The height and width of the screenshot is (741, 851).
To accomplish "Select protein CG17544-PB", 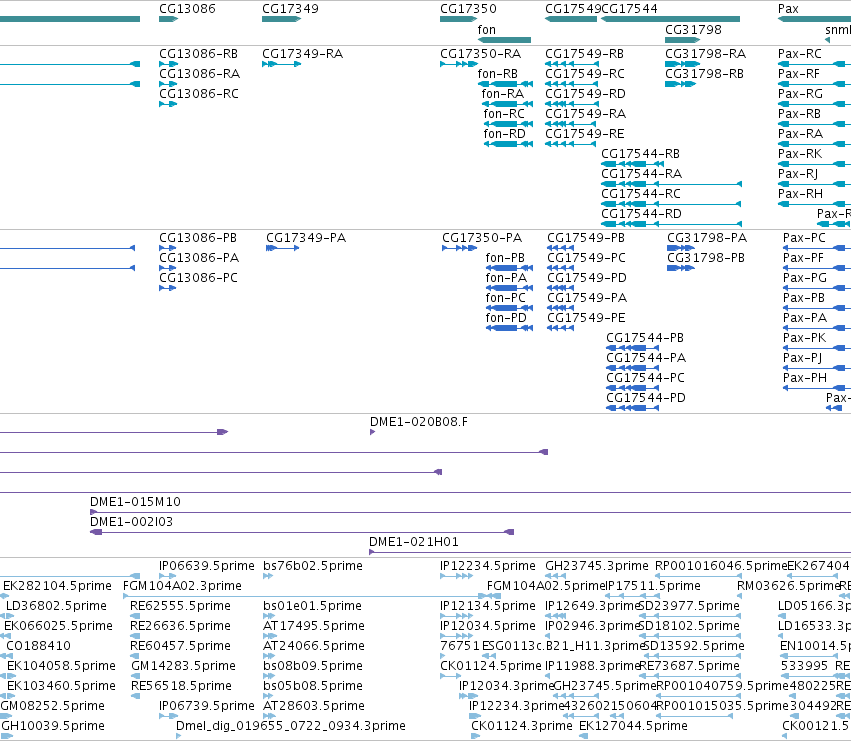I will pyautogui.click(x=645, y=338).
